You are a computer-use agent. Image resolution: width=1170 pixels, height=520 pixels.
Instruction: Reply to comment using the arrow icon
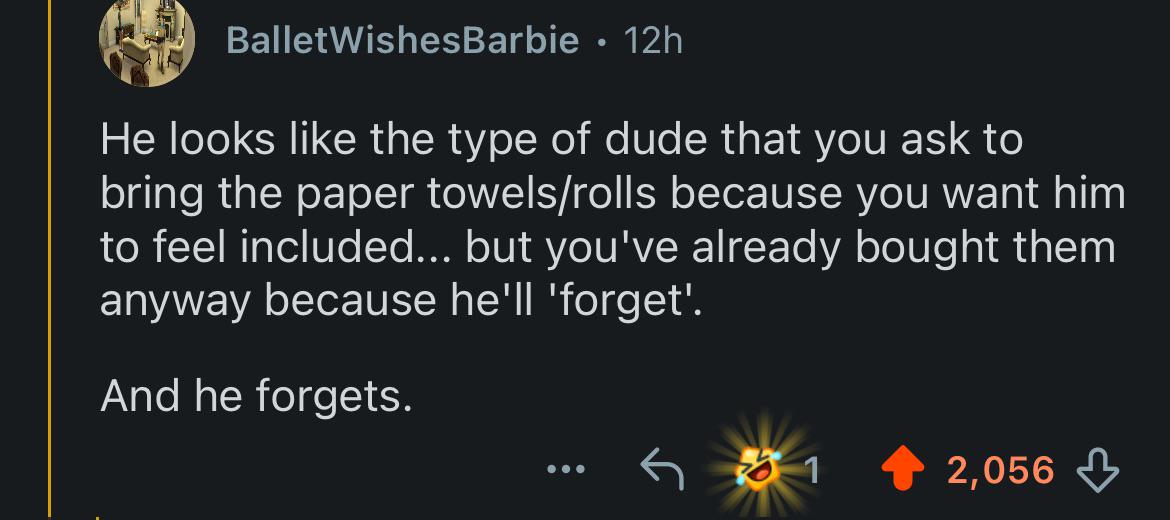(661, 469)
